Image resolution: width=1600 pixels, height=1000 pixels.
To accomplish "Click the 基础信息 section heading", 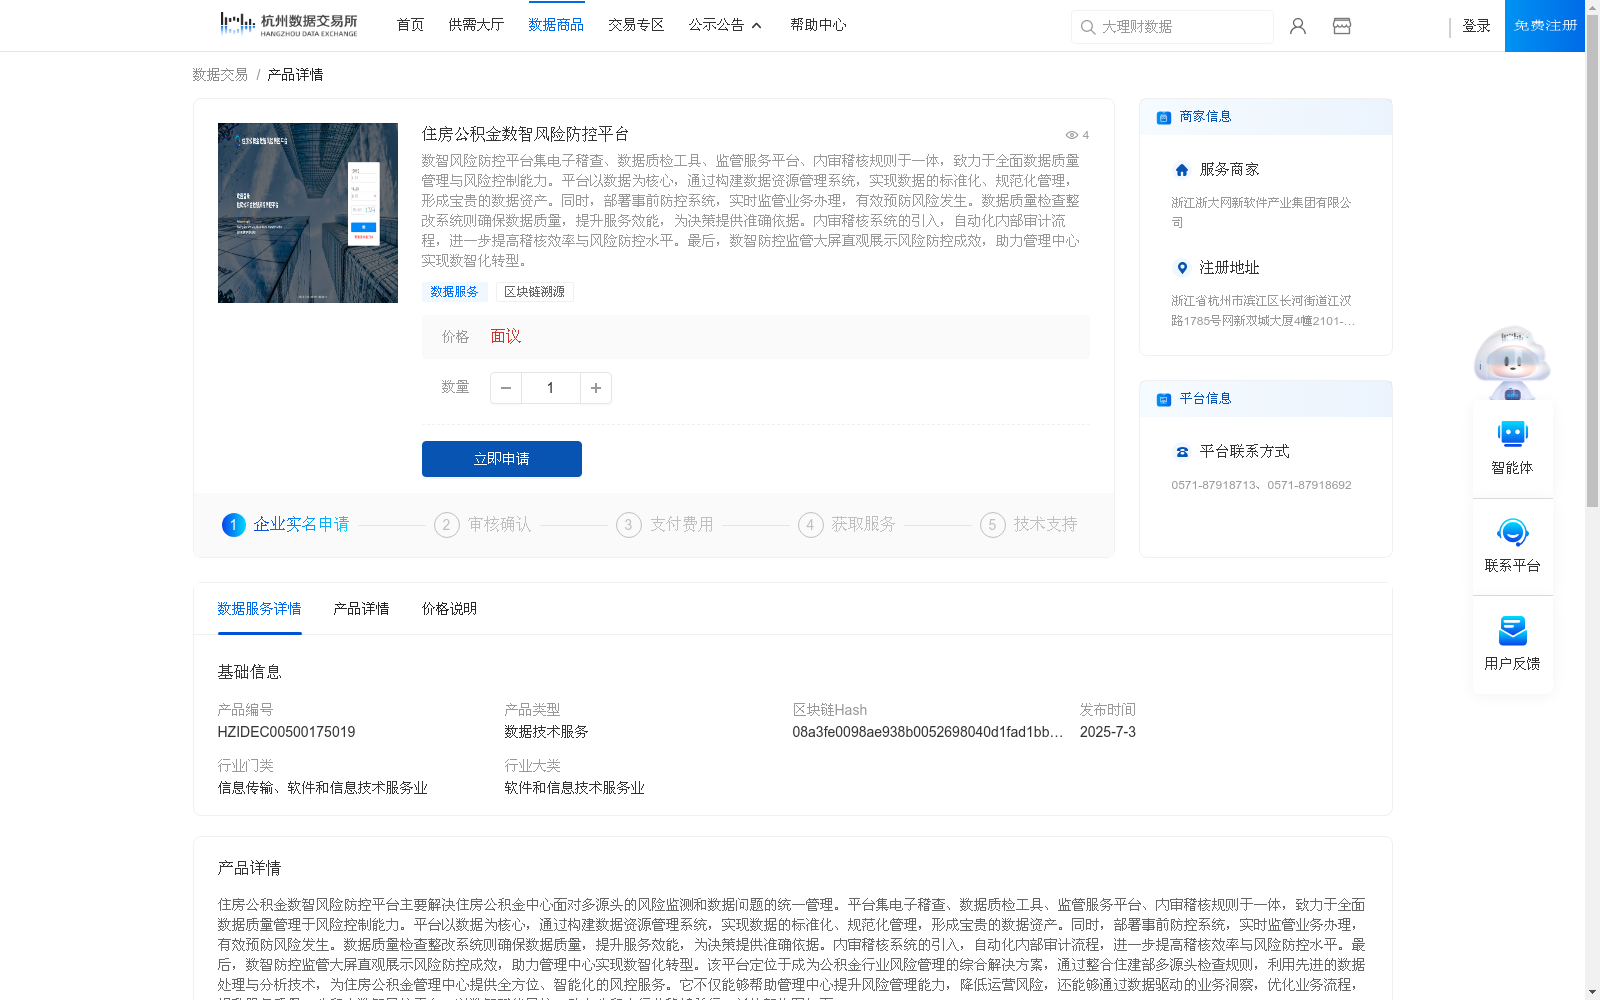I will pyautogui.click(x=249, y=672).
